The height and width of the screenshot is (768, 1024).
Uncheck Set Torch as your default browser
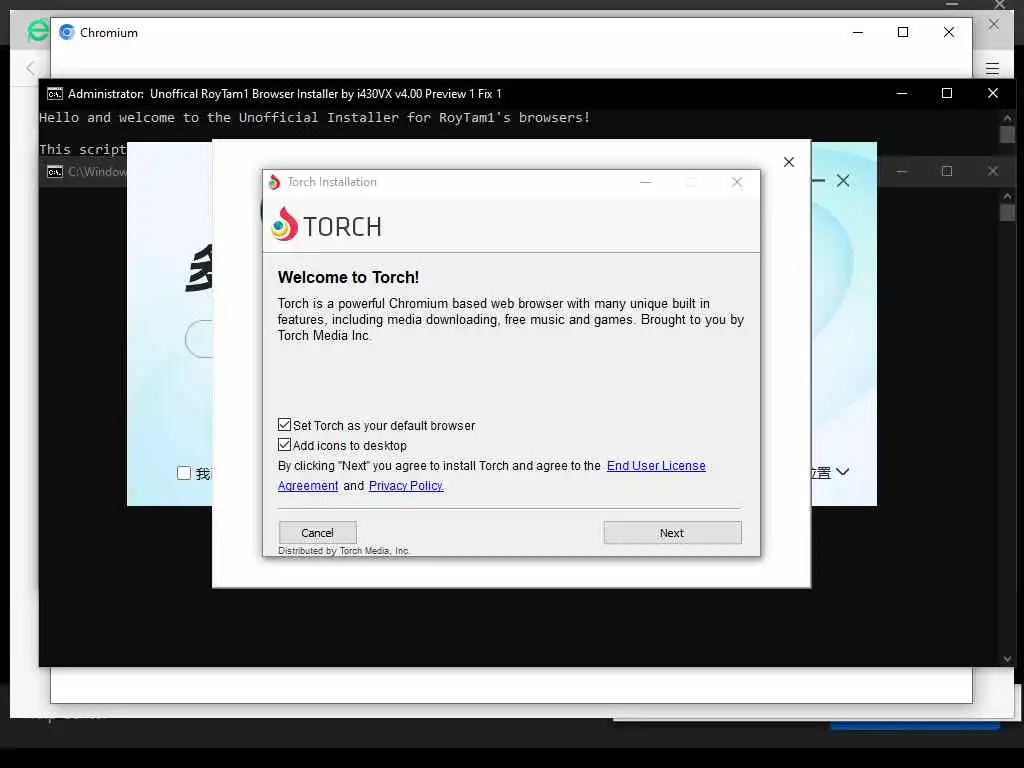[x=284, y=425]
